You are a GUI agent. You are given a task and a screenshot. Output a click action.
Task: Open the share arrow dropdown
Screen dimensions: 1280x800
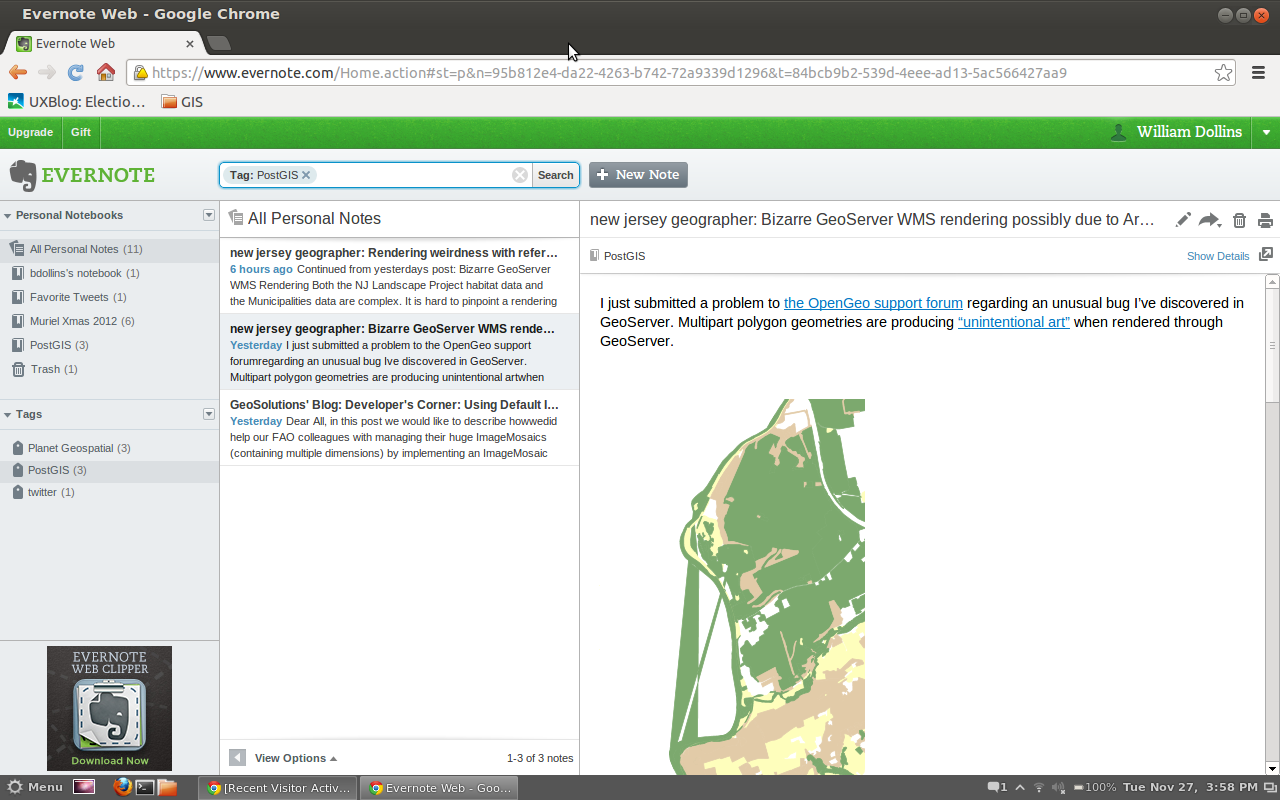point(1220,224)
